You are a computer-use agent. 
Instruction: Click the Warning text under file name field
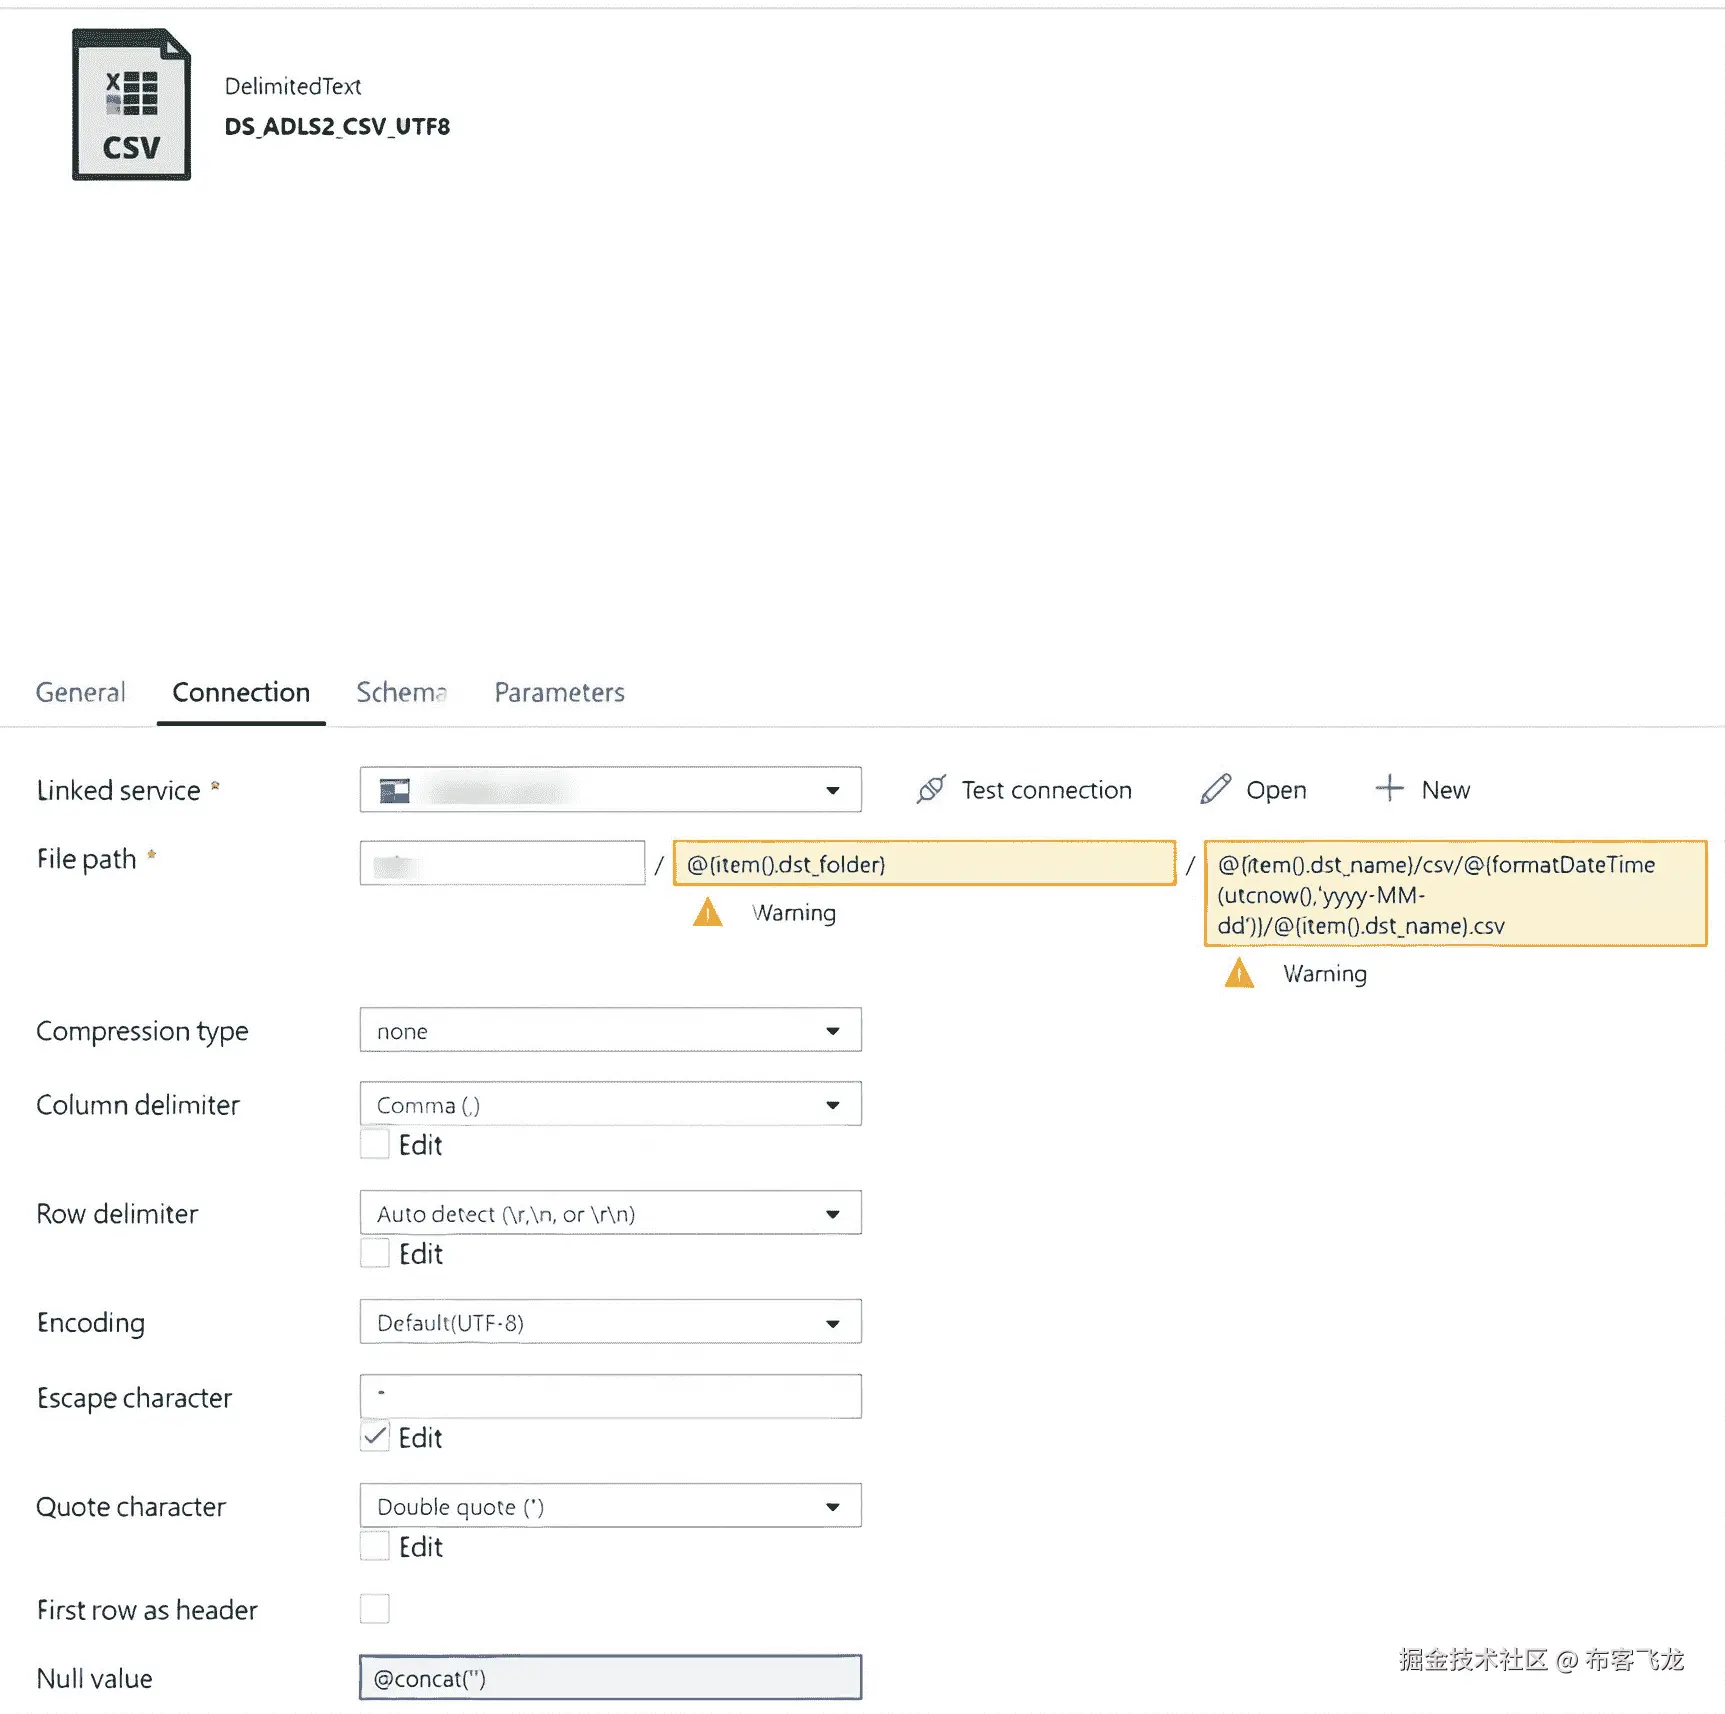(x=1325, y=973)
